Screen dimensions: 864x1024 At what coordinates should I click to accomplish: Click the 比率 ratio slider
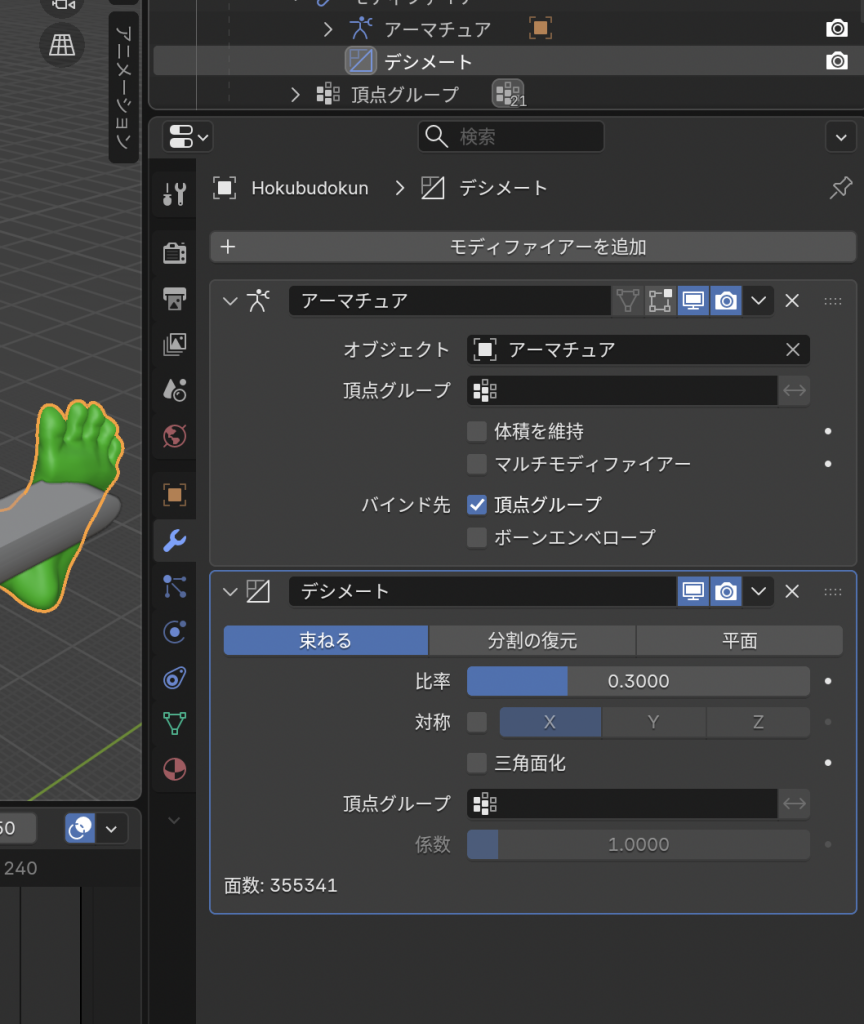click(x=638, y=682)
